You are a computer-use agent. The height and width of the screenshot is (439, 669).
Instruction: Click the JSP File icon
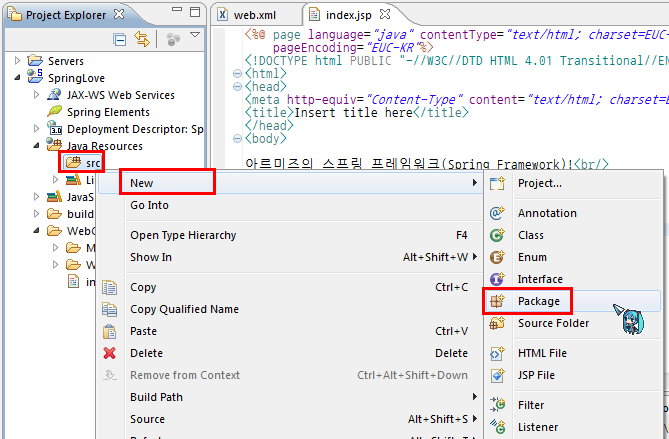point(497,375)
